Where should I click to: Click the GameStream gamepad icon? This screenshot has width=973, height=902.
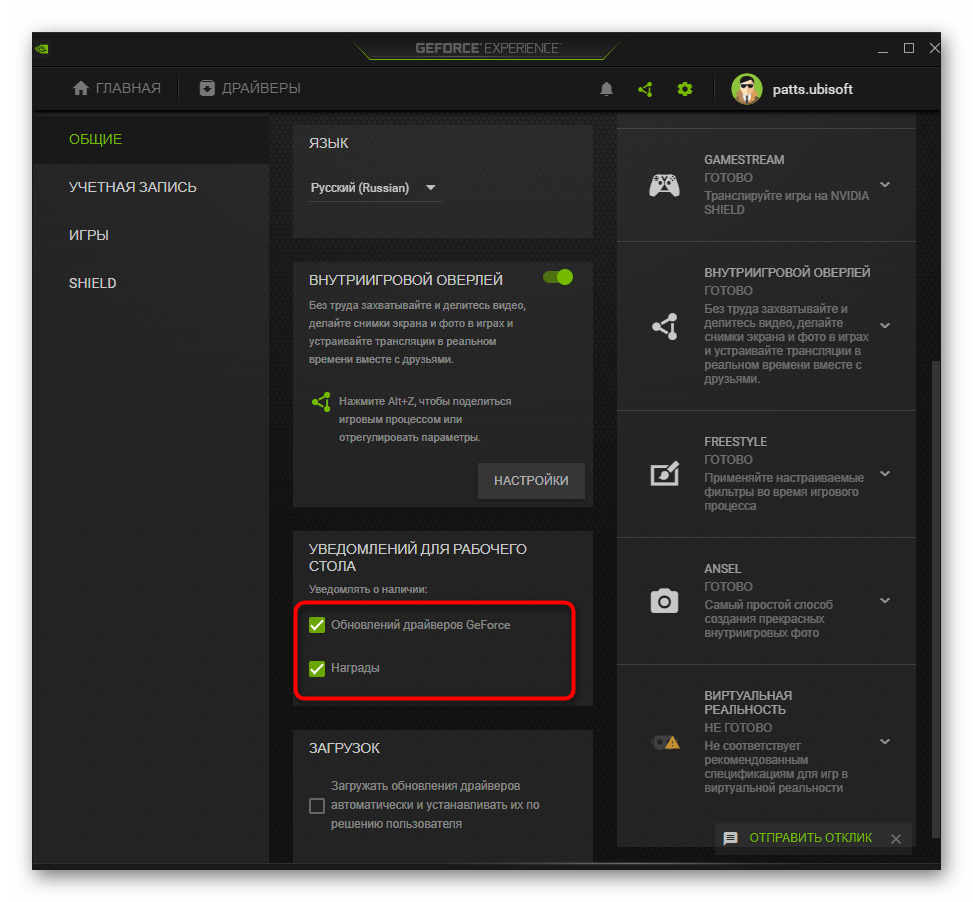pos(664,185)
